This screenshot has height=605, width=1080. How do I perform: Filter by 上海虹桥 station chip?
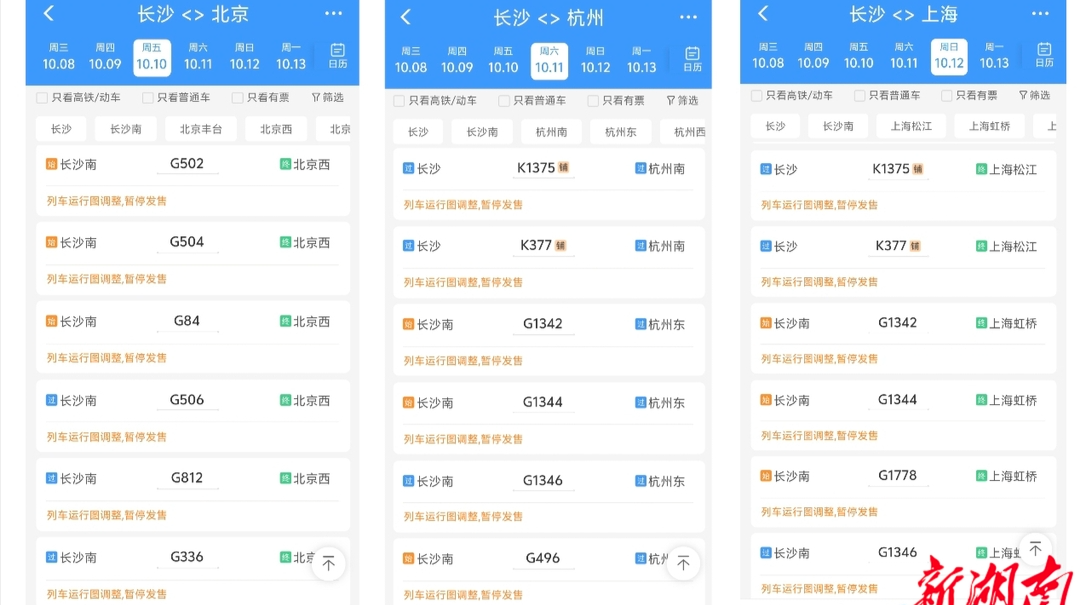(x=989, y=126)
